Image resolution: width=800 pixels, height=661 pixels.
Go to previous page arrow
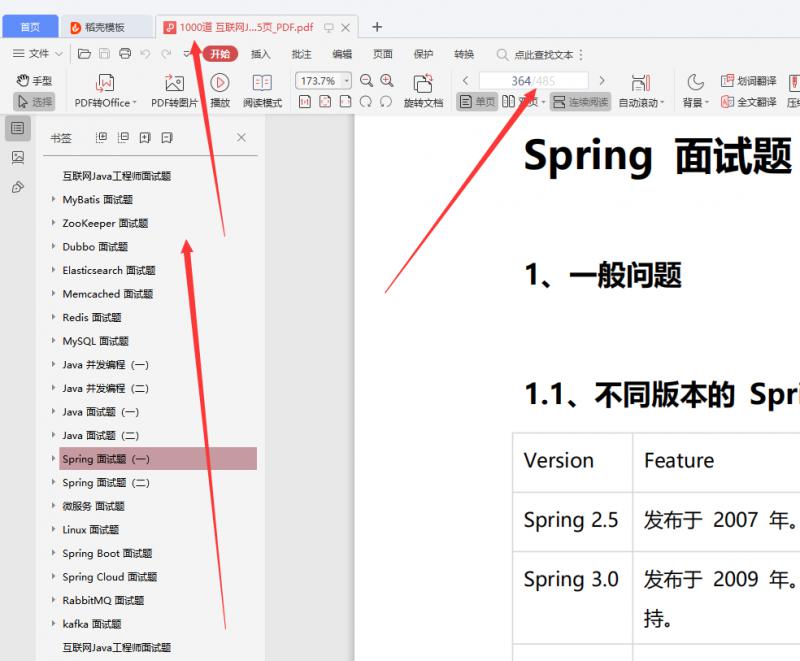pyautogui.click(x=465, y=81)
